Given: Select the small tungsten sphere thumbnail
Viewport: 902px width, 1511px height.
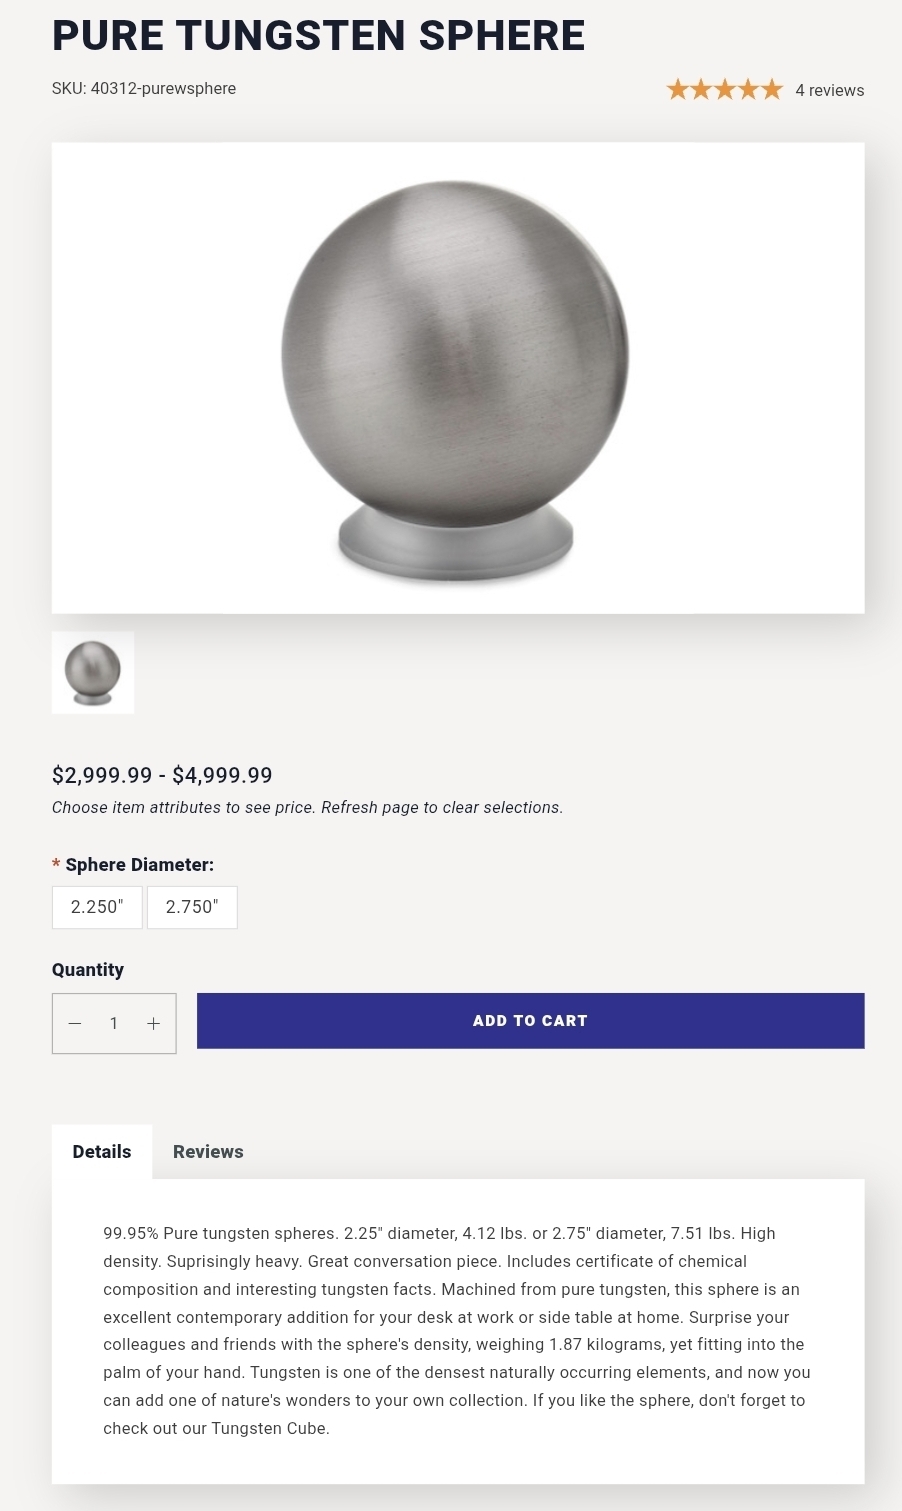Looking at the screenshot, I should point(93,673).
